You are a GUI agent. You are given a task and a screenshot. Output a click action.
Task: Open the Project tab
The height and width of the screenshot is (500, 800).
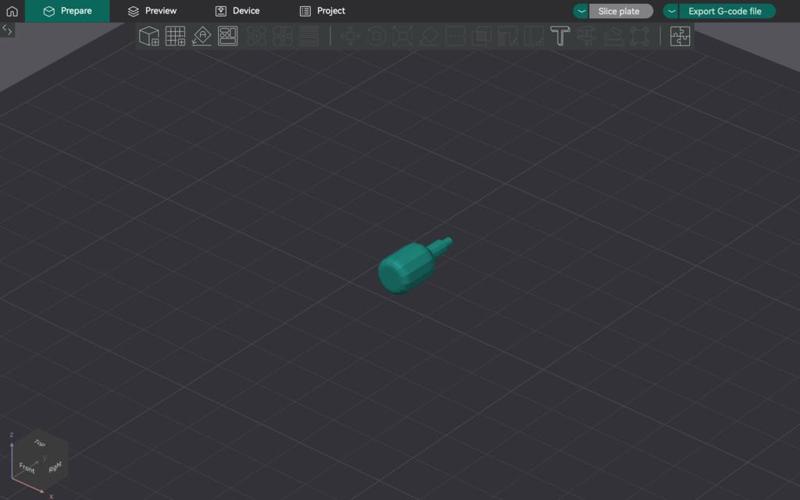(x=322, y=11)
